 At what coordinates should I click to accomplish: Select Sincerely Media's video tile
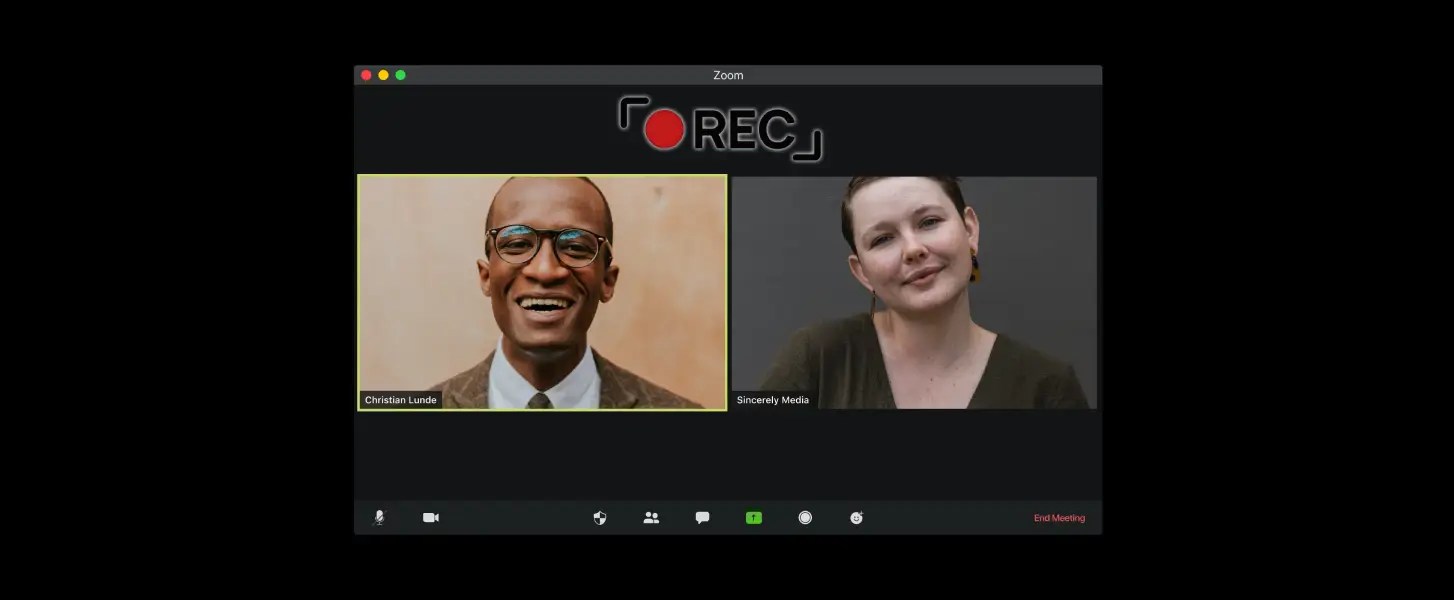click(913, 291)
